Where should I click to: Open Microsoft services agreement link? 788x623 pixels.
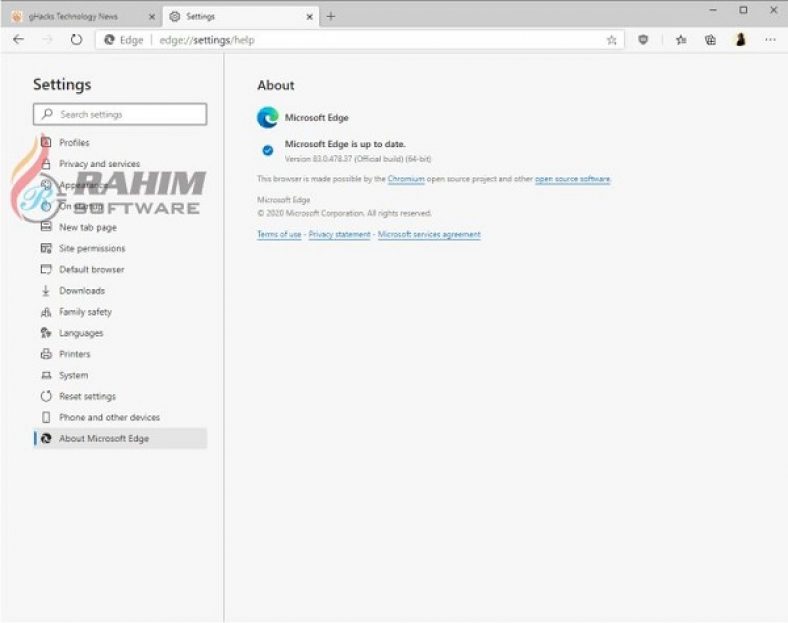429,234
